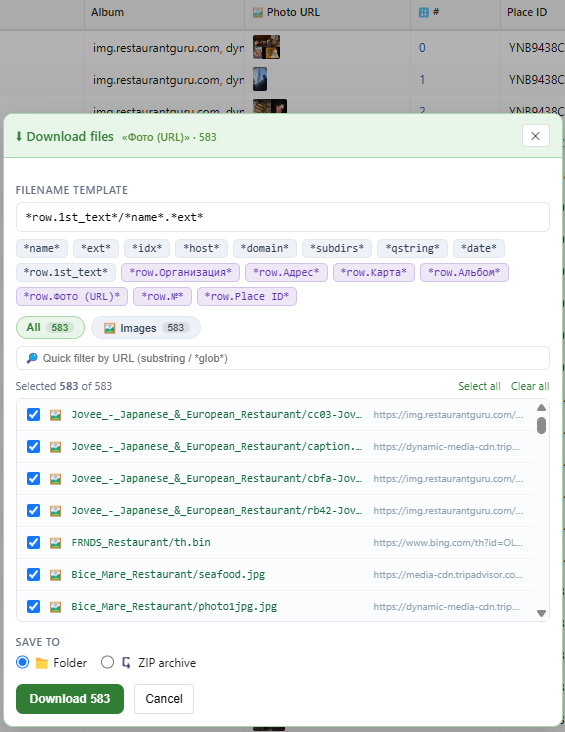Close the Download files dialog
The image size is (565, 732).
[536, 136]
